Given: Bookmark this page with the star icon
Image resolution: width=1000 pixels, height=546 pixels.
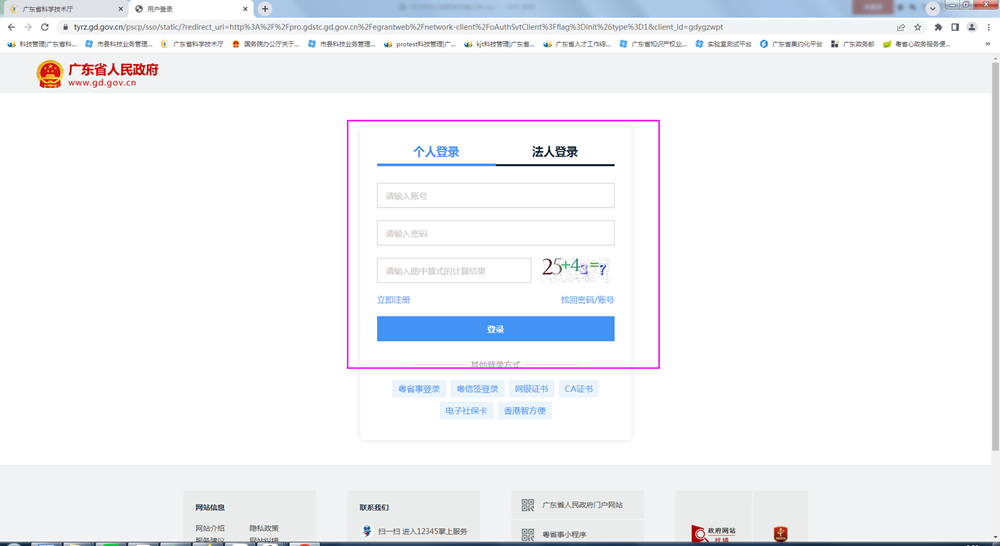Looking at the screenshot, I should click(918, 27).
